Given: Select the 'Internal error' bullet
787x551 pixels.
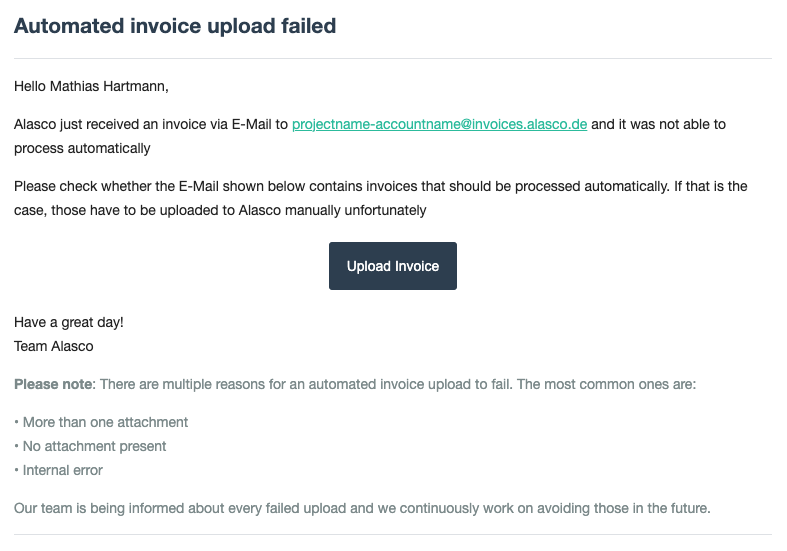Looking at the screenshot, I should (62, 471).
